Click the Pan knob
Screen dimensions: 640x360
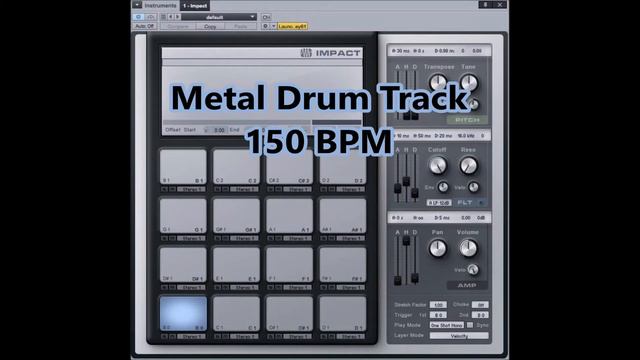point(438,248)
